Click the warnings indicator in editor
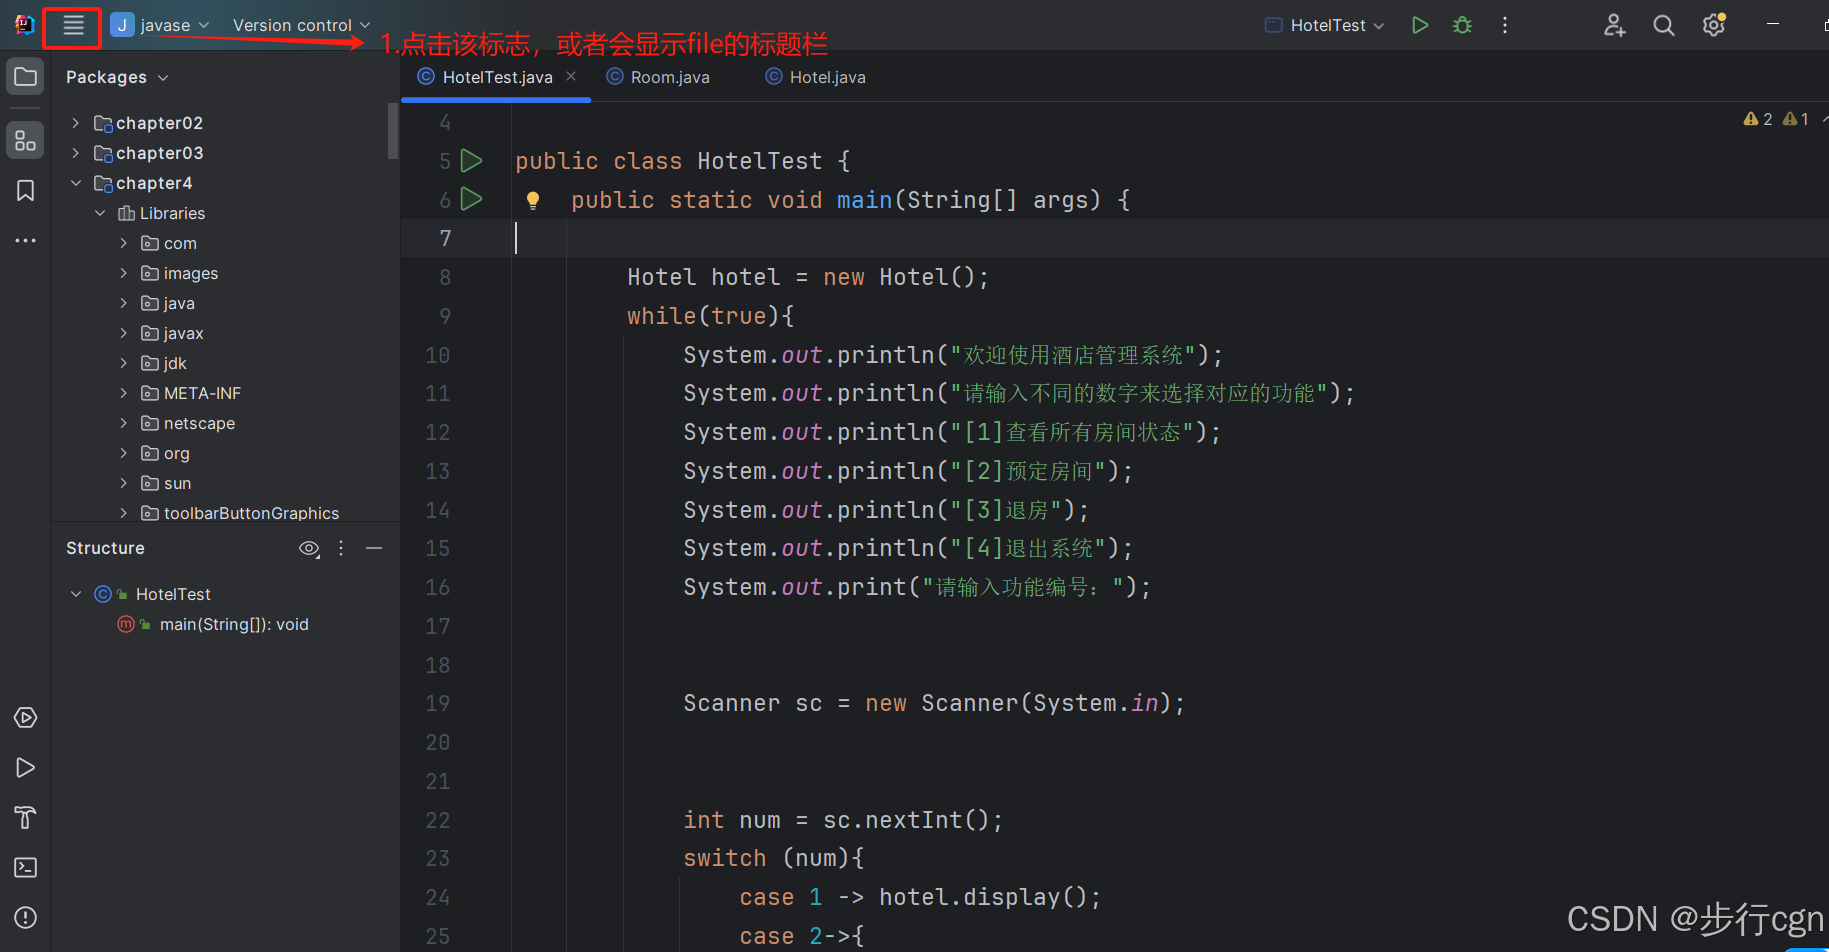The width and height of the screenshot is (1829, 952). click(1775, 119)
